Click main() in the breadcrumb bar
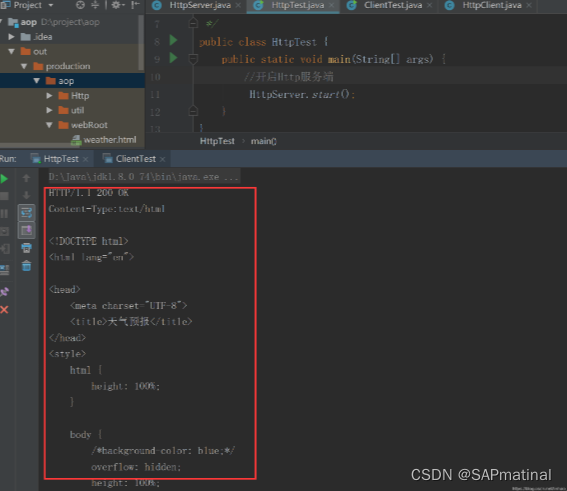The width and height of the screenshot is (567, 491). coord(264,141)
